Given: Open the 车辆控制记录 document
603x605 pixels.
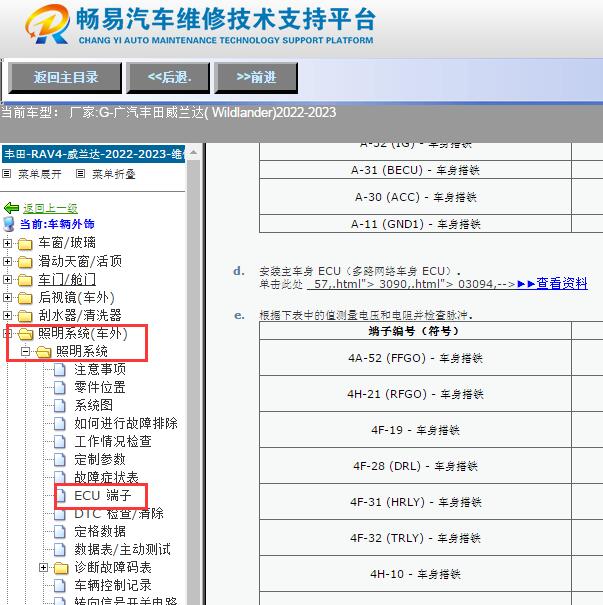Looking at the screenshot, I should point(113,586).
